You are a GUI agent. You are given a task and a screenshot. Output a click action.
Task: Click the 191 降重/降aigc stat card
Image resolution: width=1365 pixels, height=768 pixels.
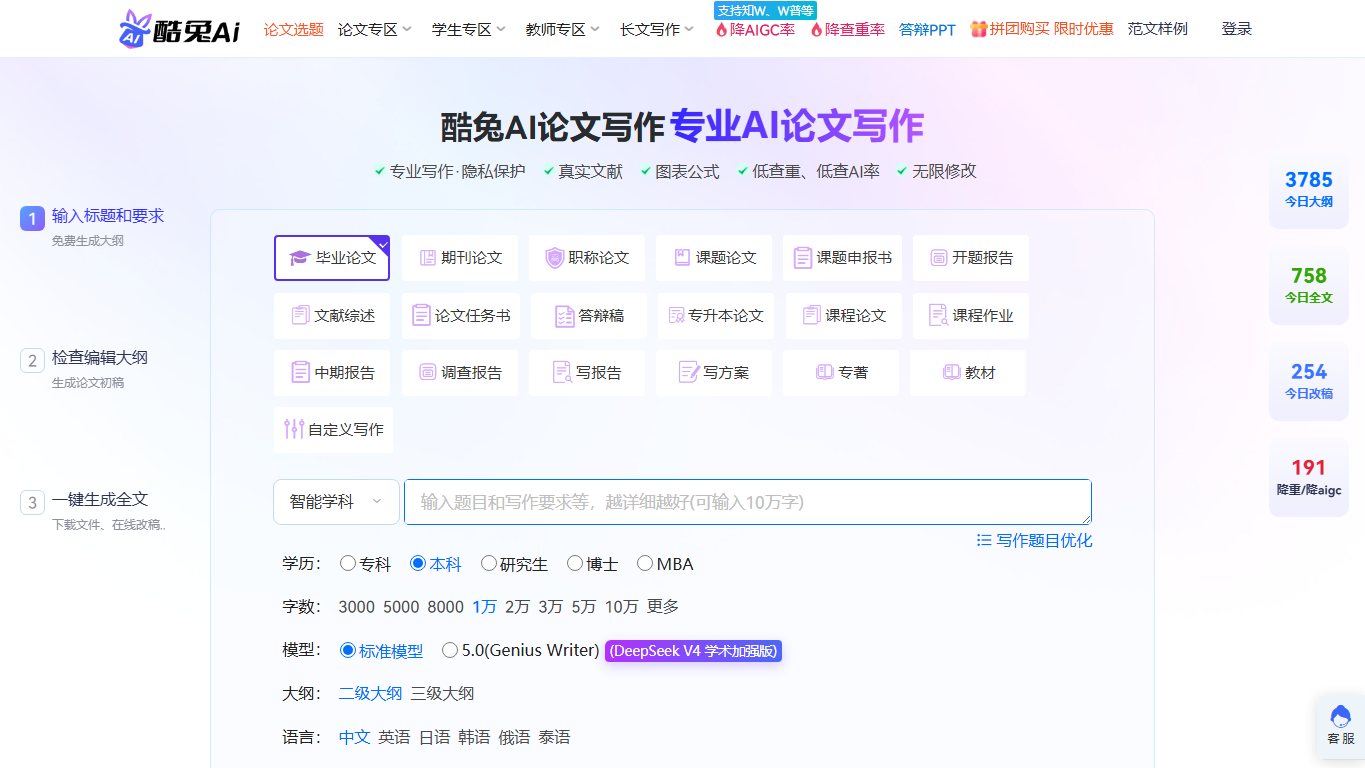1309,478
